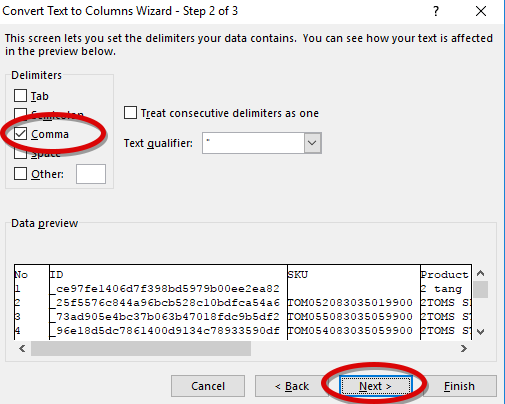Enable the Other delimiter checkbox
Screen dimensions: 505x404
[x=20, y=173]
